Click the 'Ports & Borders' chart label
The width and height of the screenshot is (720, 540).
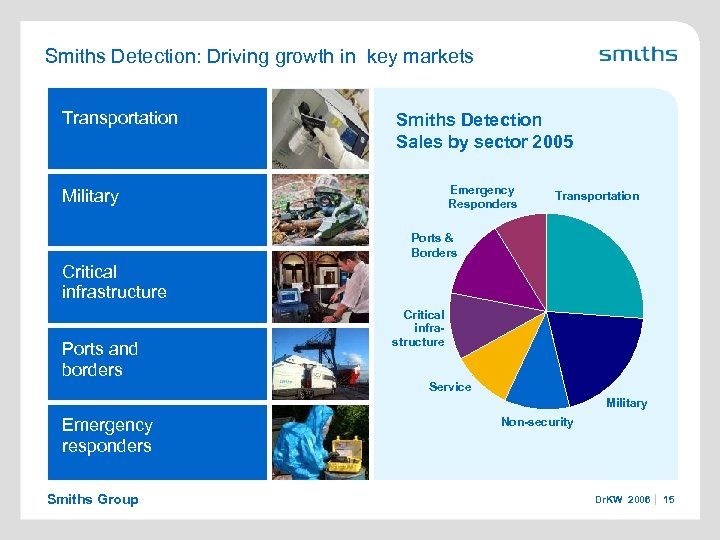point(433,245)
